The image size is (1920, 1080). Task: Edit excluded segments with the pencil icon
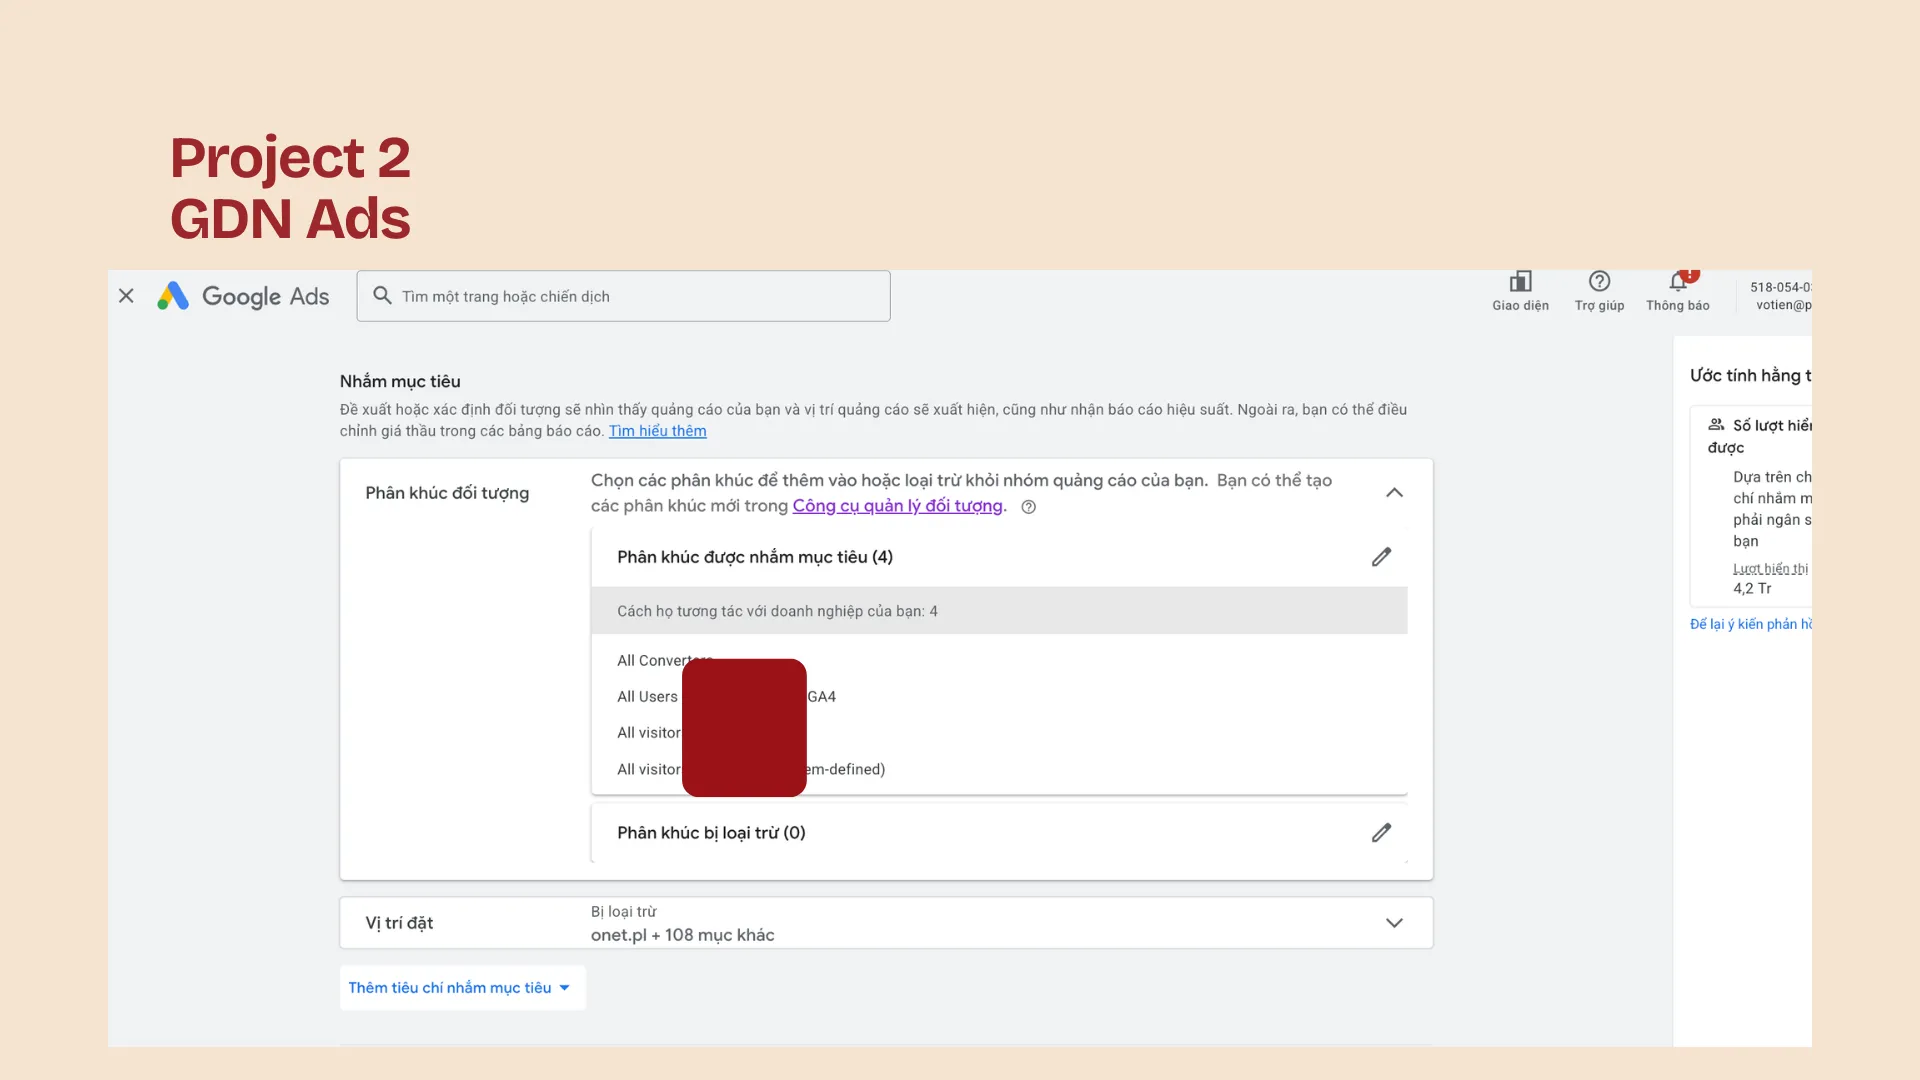1381,833
